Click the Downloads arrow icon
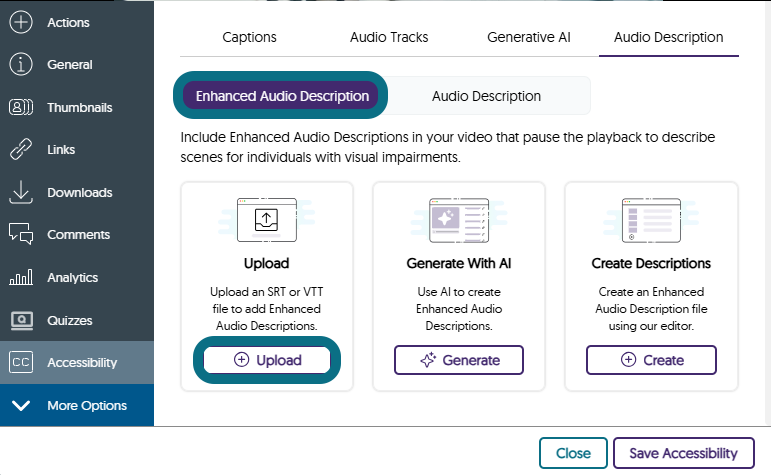The image size is (771, 475). (x=21, y=192)
